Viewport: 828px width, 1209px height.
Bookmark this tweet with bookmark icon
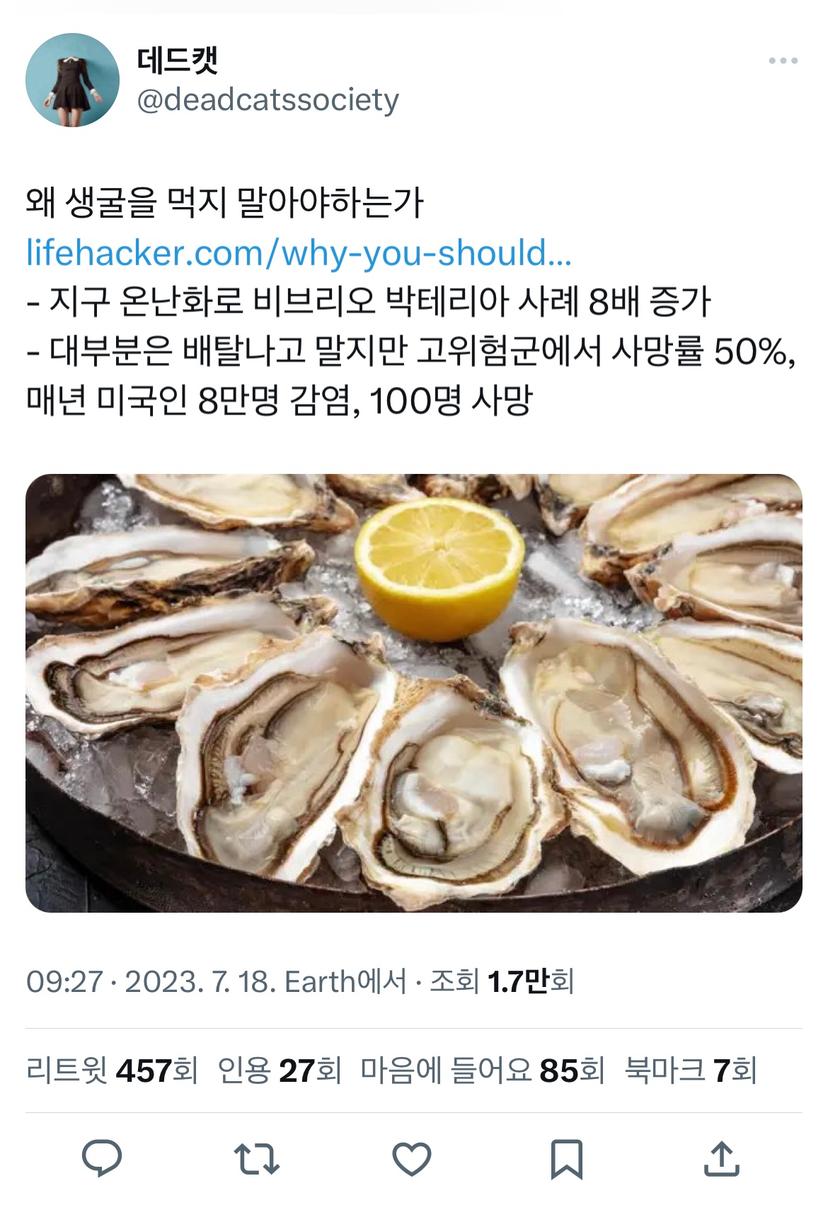point(566,1159)
